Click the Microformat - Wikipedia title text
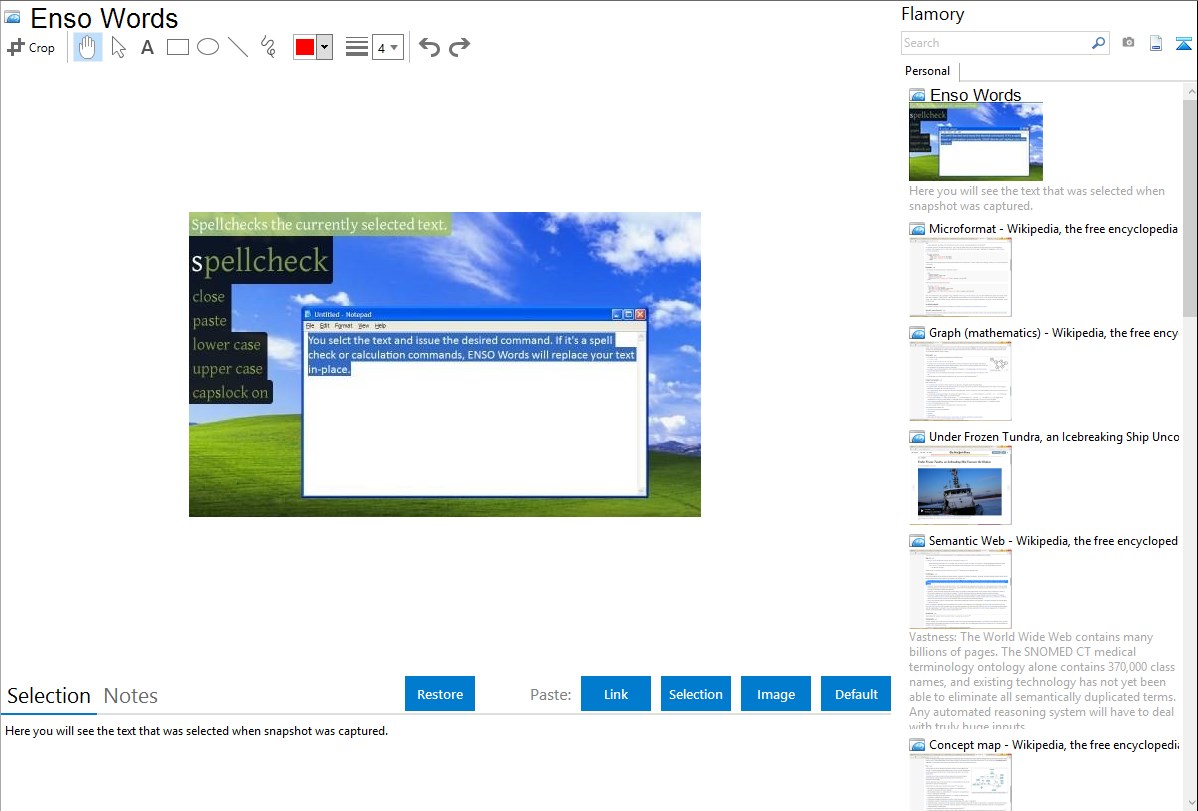The height and width of the screenshot is (811, 1198). tap(1053, 229)
